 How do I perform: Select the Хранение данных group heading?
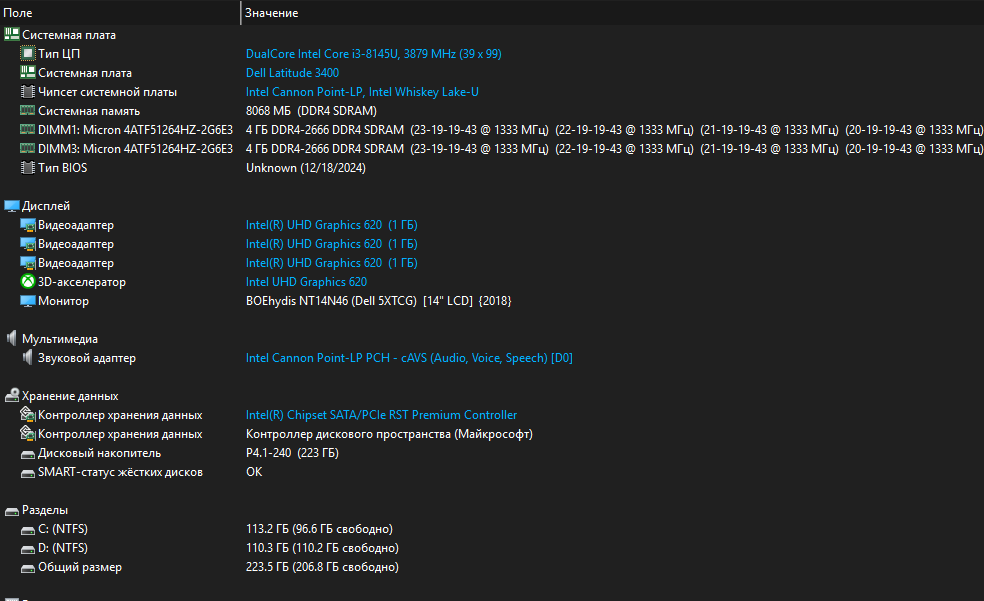pos(70,396)
